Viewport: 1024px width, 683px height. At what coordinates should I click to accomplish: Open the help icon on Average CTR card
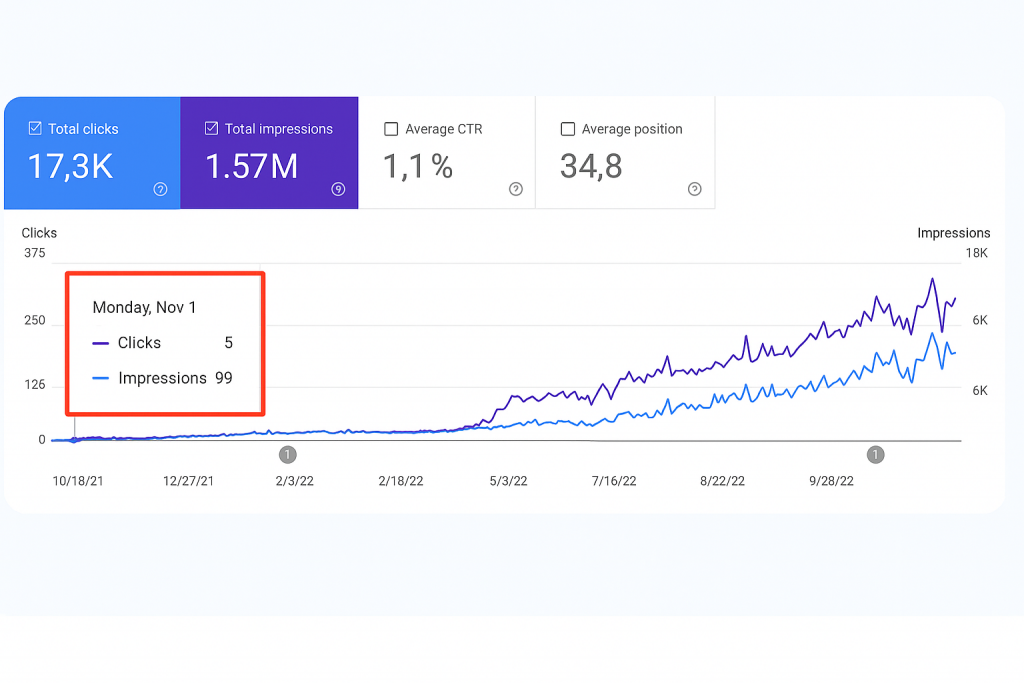[x=516, y=190]
